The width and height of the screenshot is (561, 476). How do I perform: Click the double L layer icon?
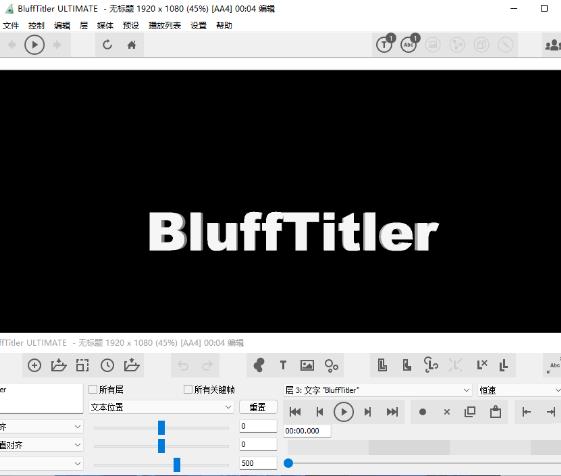point(504,365)
